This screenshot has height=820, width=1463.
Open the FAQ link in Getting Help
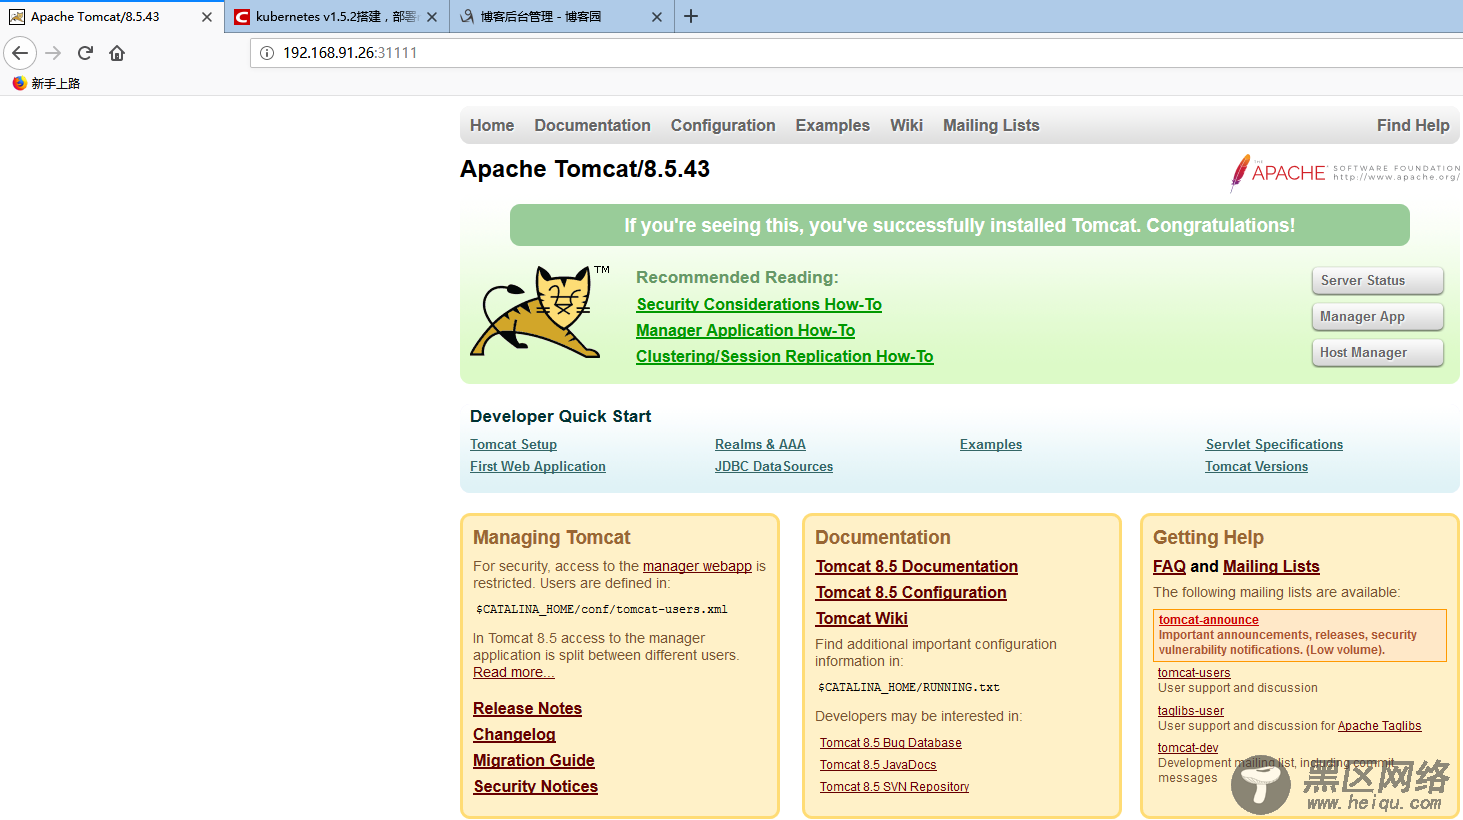click(1169, 566)
